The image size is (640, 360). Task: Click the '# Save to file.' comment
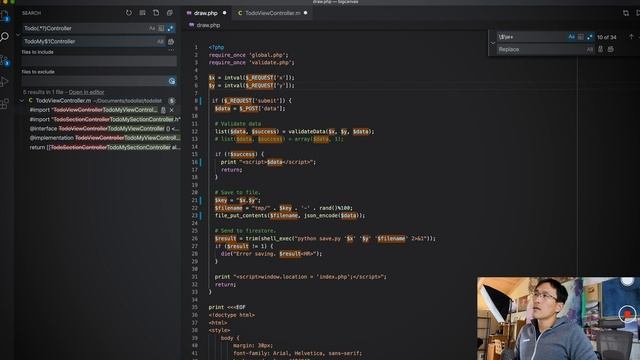[x=238, y=193]
